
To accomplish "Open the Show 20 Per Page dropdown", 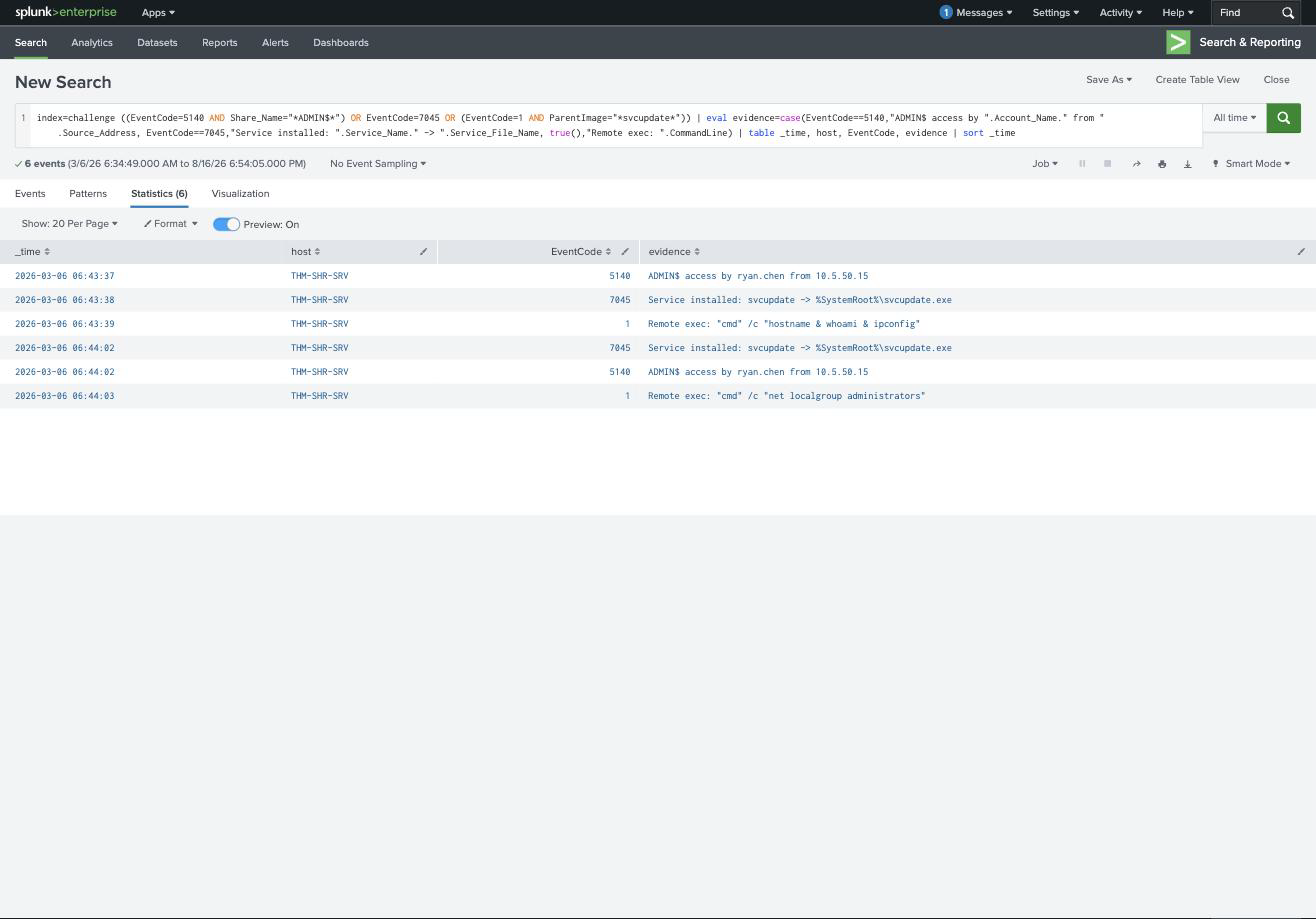I will click(x=69, y=224).
